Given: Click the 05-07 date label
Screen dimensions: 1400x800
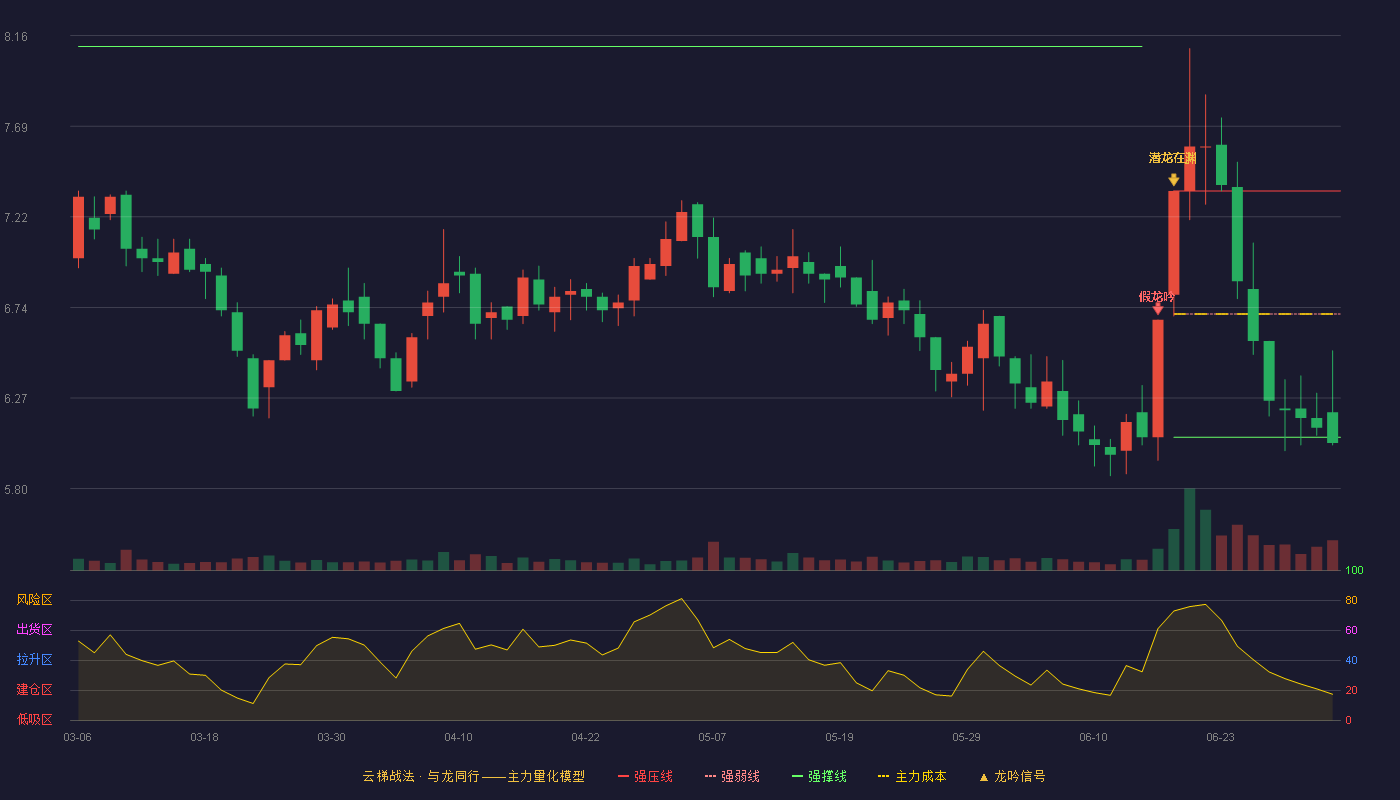Looking at the screenshot, I should point(712,737).
